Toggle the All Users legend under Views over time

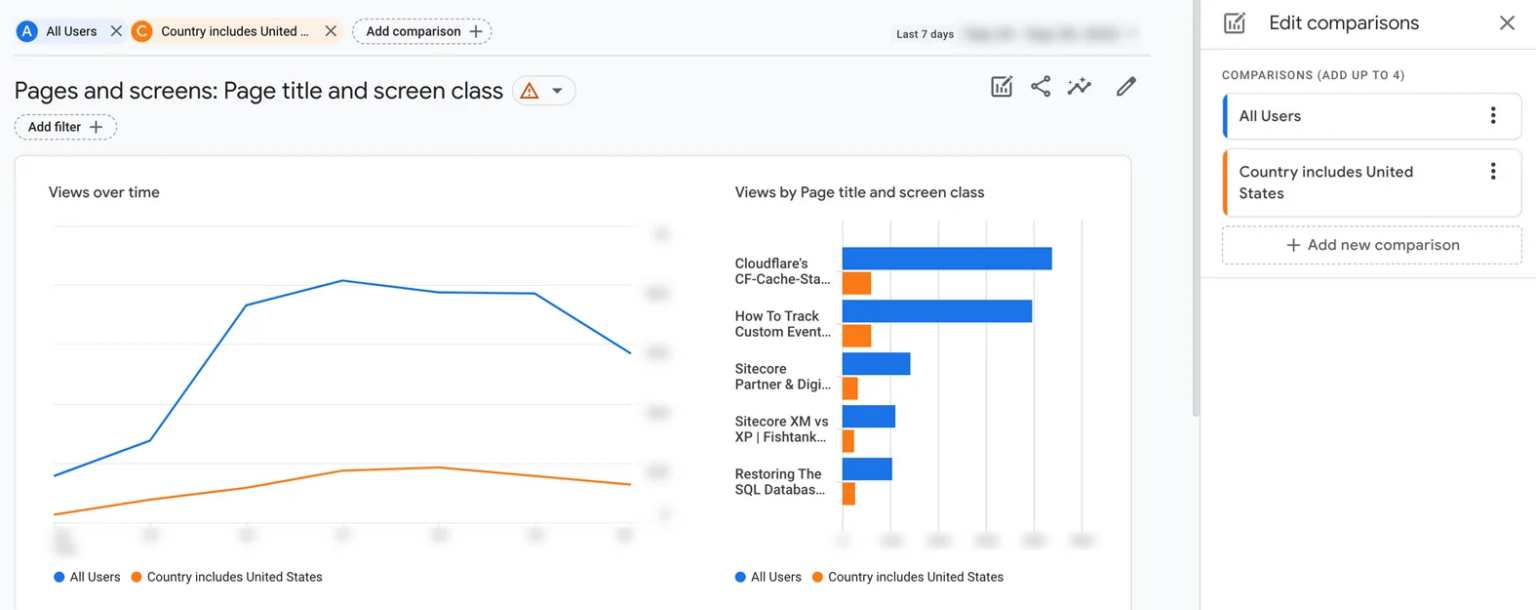pyautogui.click(x=87, y=577)
